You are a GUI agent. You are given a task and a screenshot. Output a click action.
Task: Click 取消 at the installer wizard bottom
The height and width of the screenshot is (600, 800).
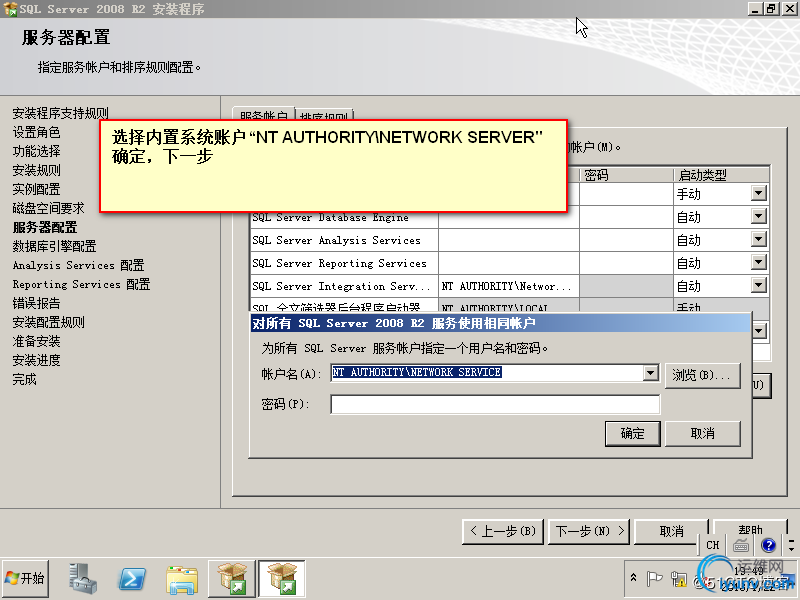click(x=671, y=532)
